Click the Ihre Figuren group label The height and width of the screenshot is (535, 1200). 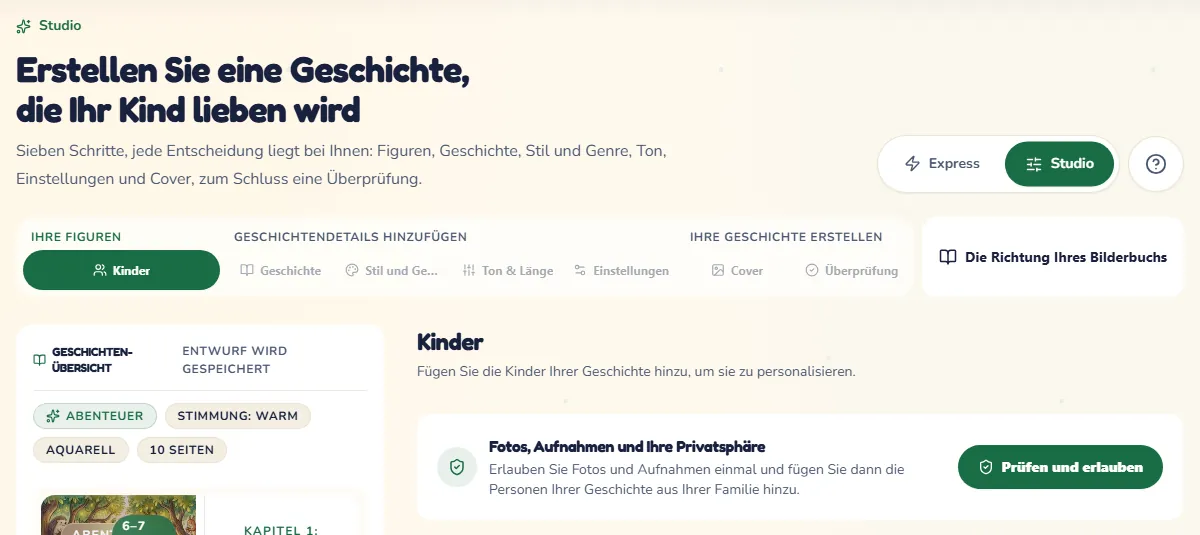76,237
